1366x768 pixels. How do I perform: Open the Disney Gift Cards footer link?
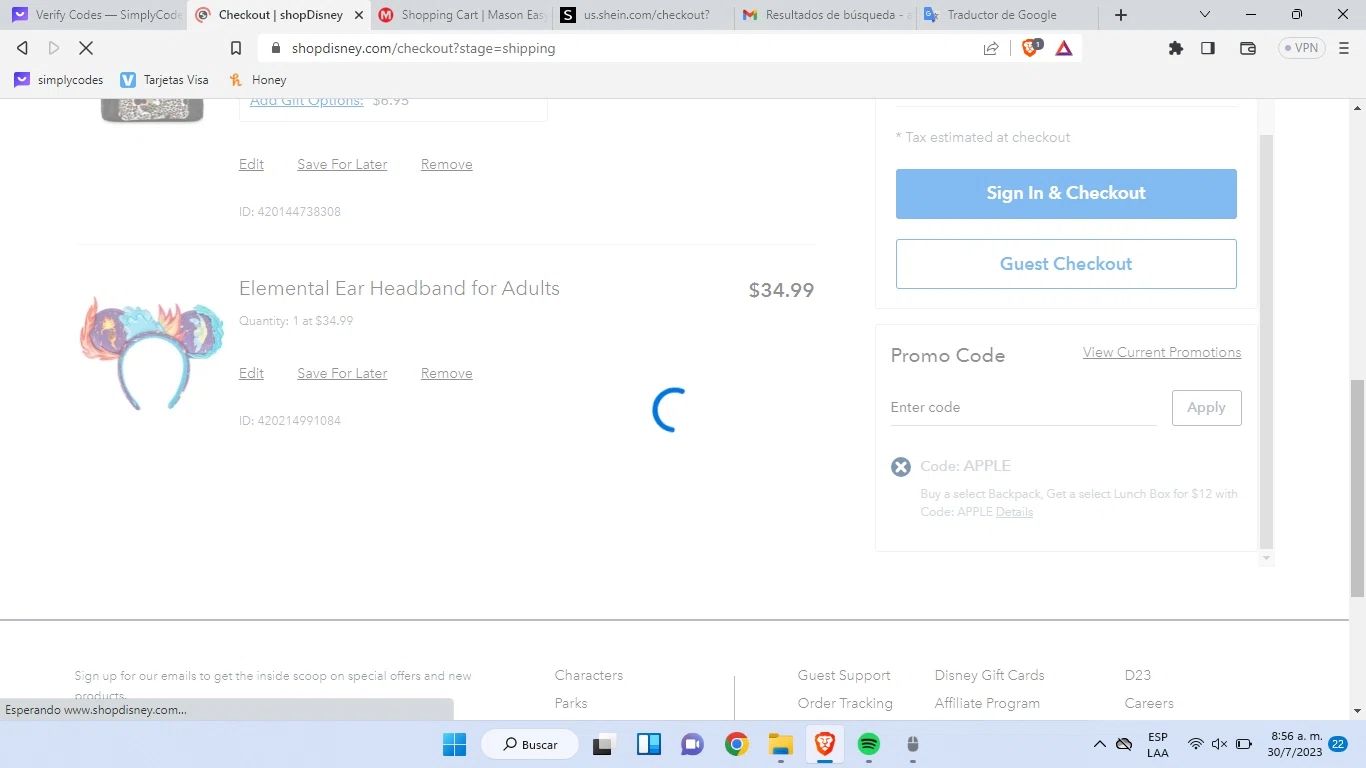coord(989,675)
